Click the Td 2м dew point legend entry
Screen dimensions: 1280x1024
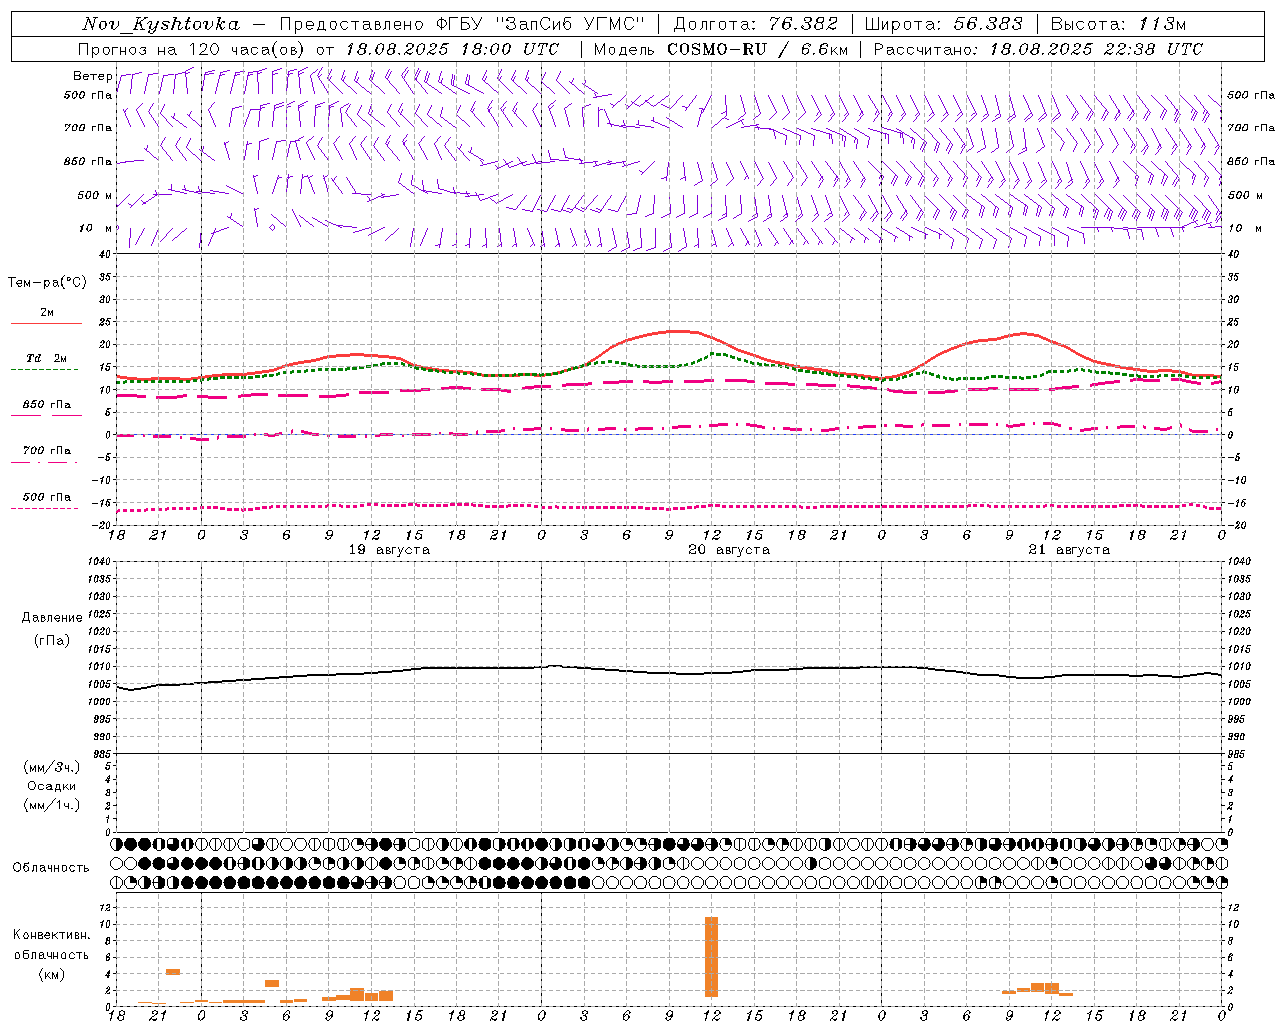(47, 358)
